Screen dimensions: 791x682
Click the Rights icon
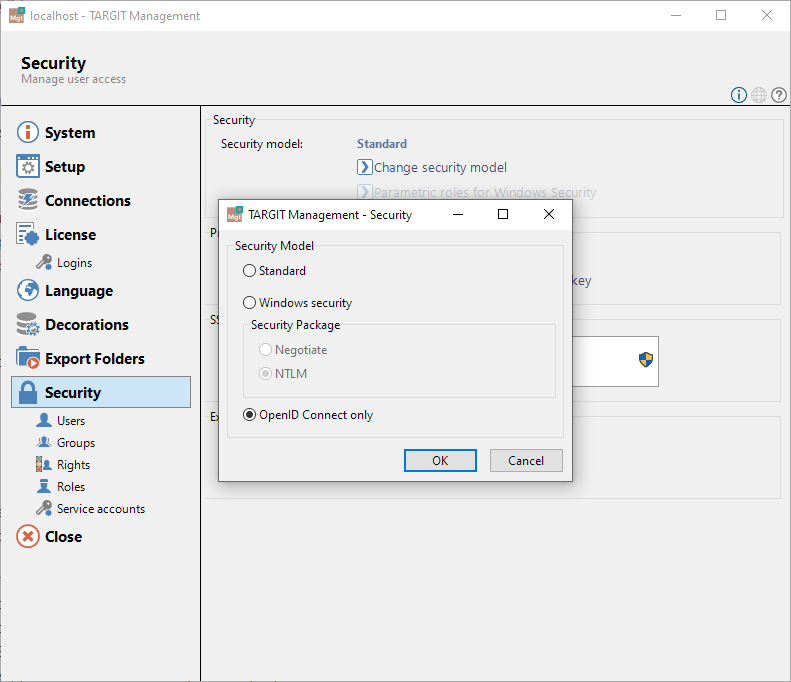(44, 464)
